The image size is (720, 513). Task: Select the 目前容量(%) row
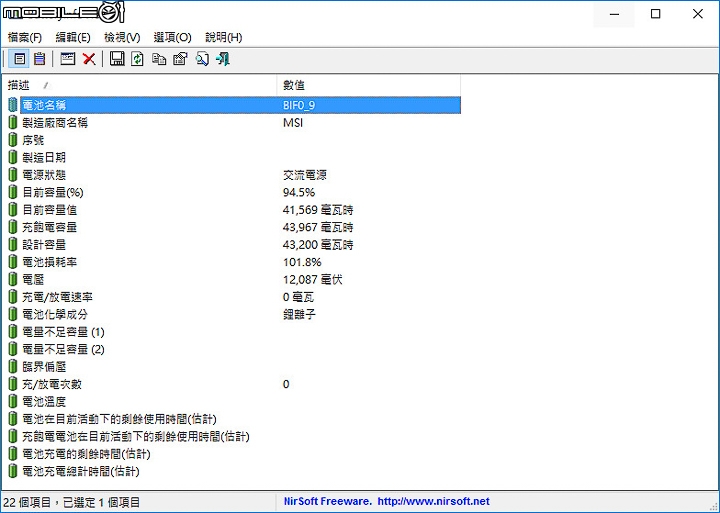(x=234, y=192)
